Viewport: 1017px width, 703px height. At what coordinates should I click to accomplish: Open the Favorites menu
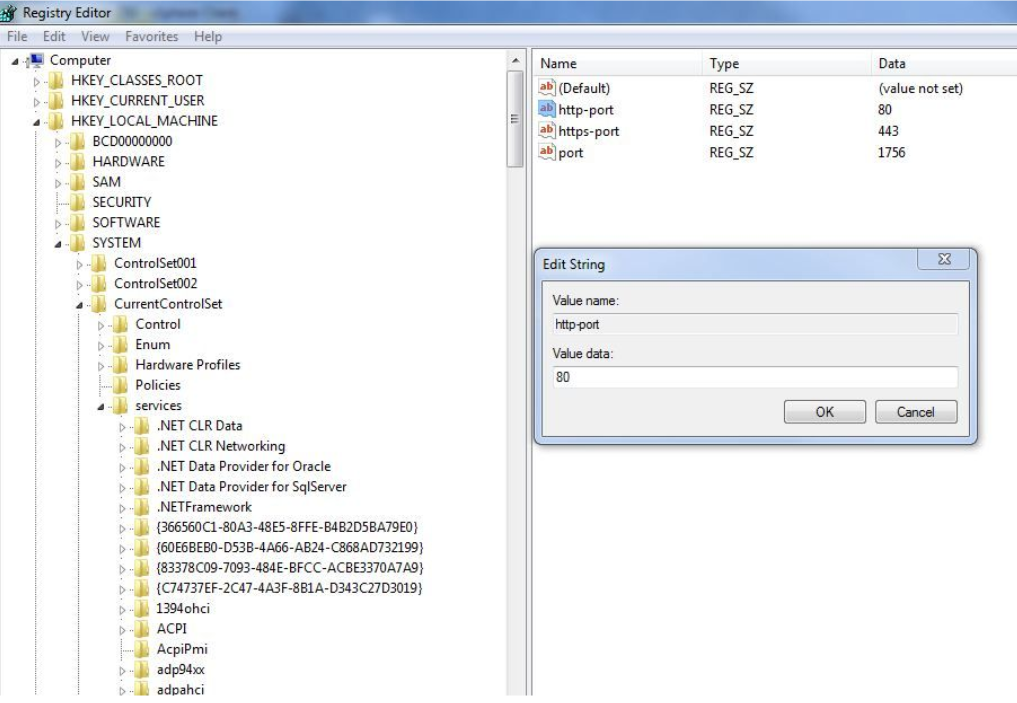pos(150,36)
